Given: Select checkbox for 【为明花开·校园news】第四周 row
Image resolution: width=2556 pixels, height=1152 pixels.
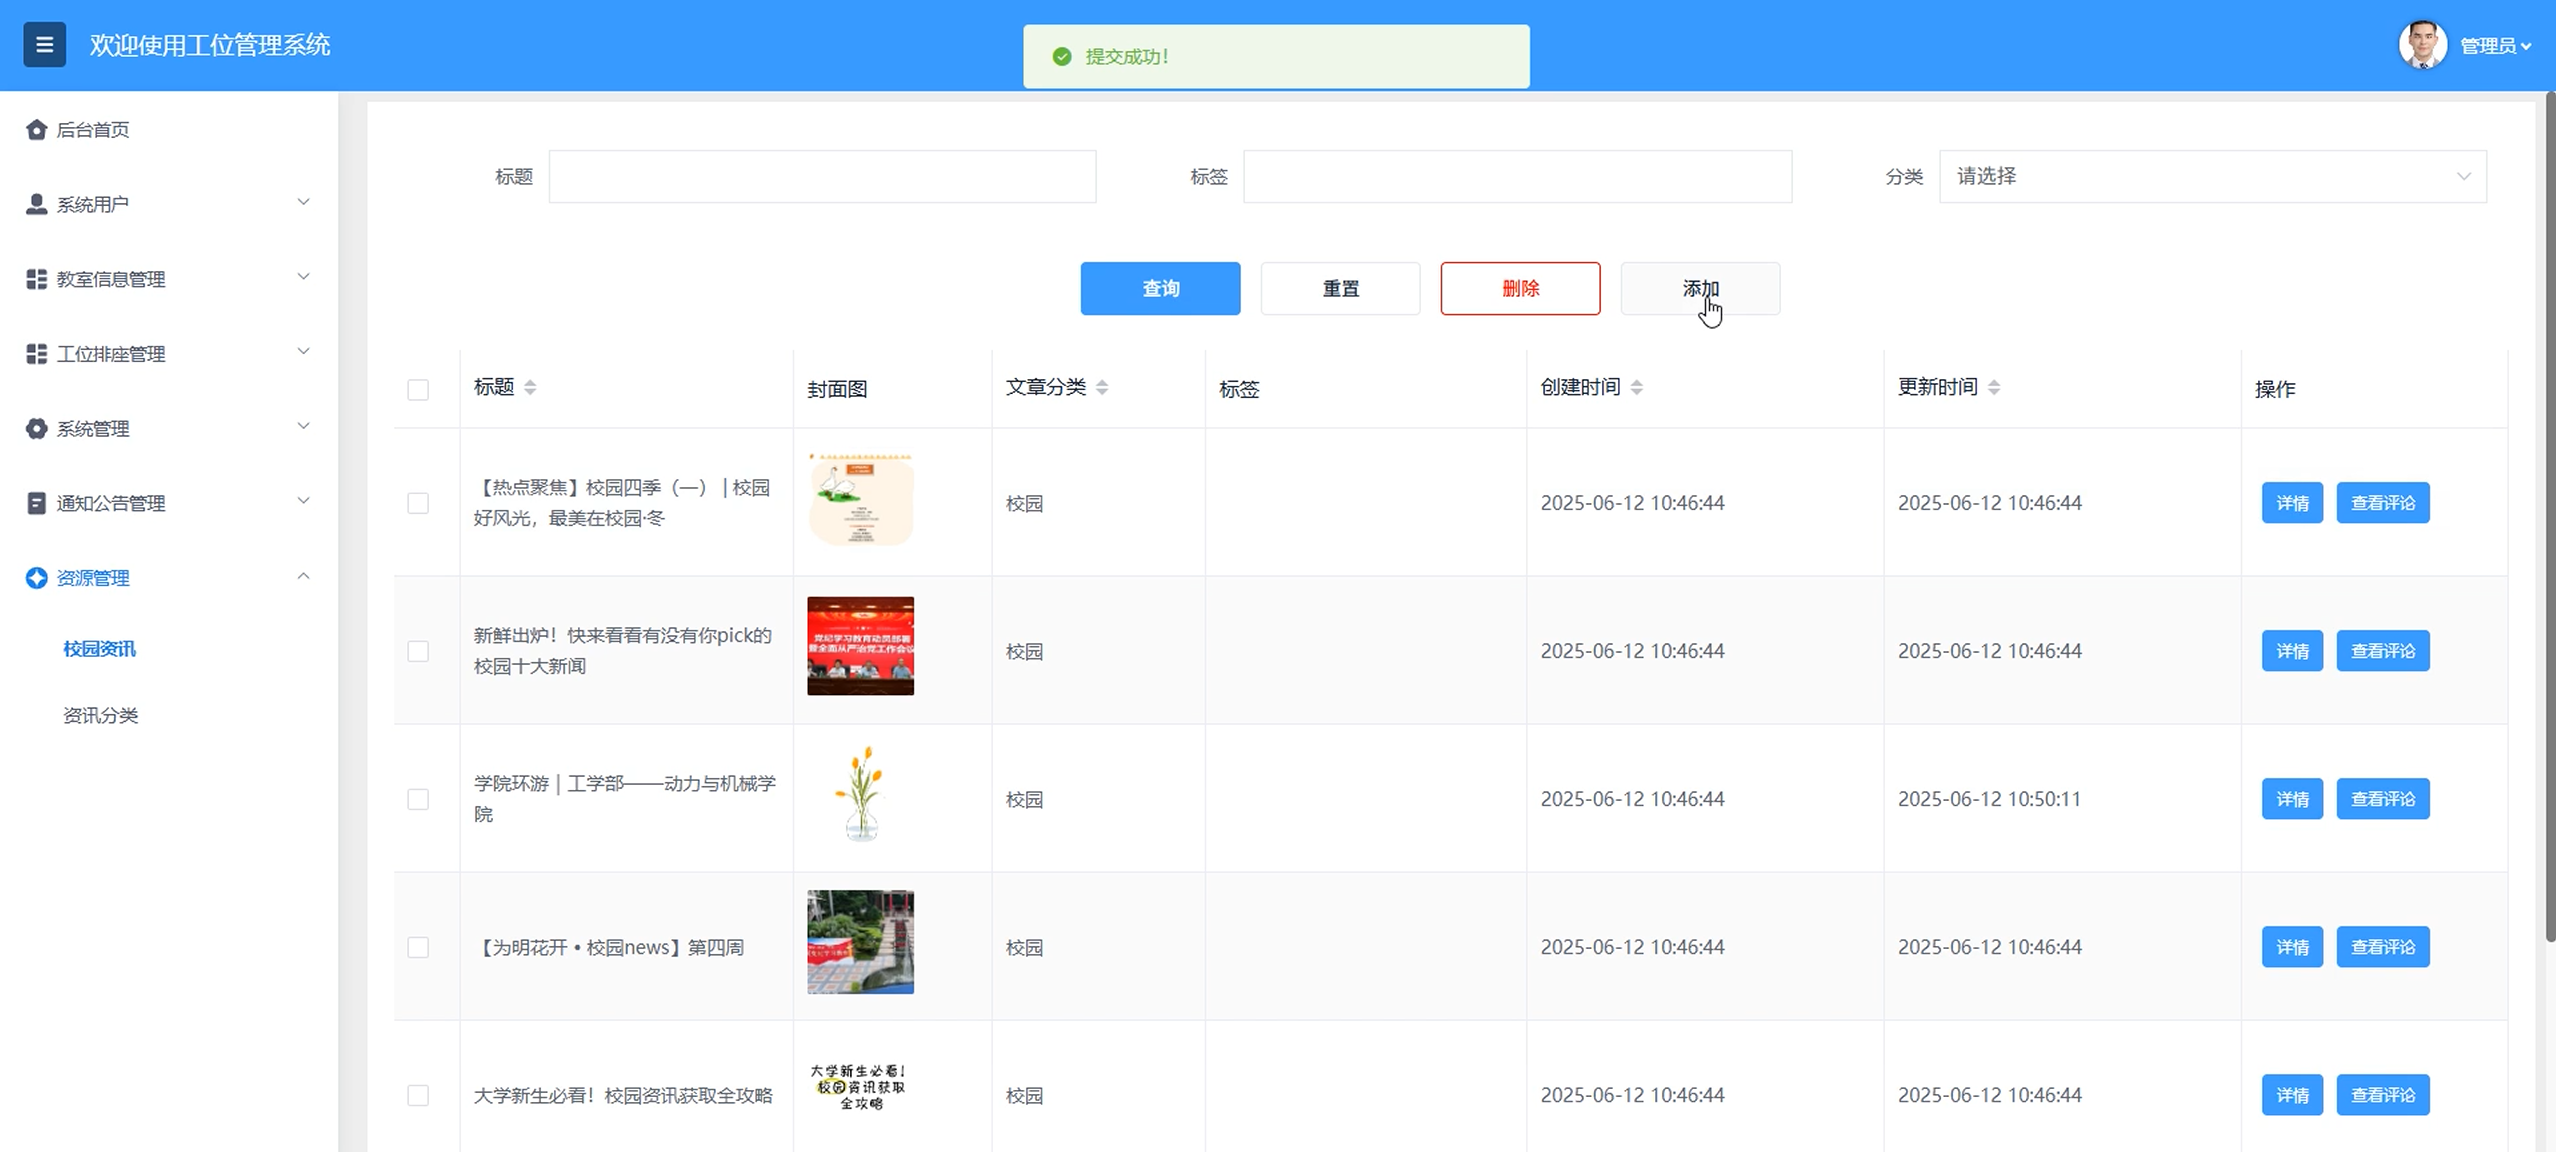Looking at the screenshot, I should pos(418,947).
